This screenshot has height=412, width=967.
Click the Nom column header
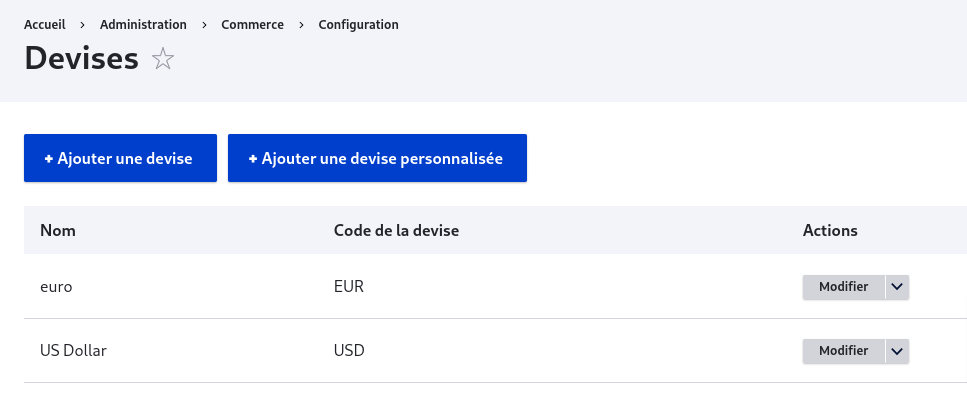pyautogui.click(x=58, y=231)
